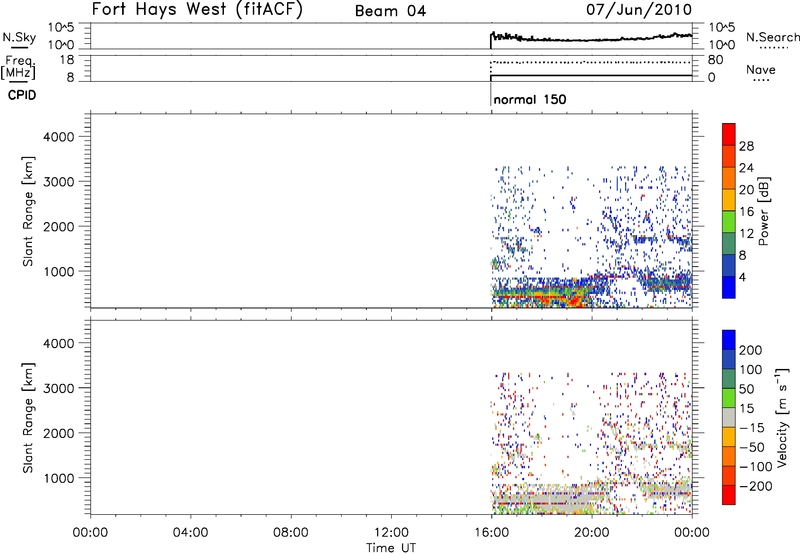Click the "CPID" label
Screen dimensions: 800x554
point(22,95)
